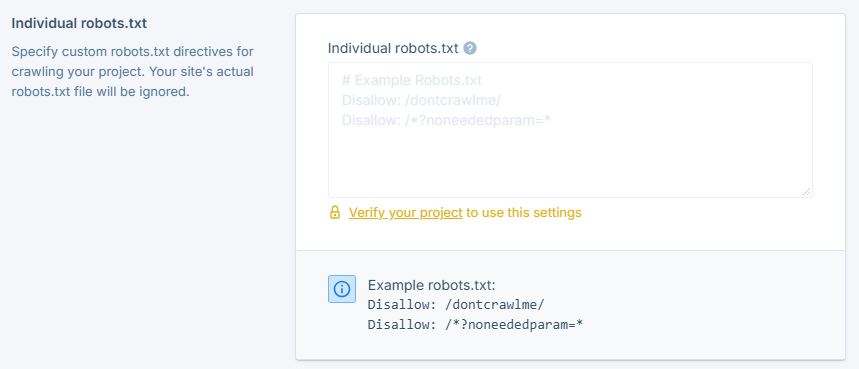Viewport: 859px width, 369px height.
Task: Click the text "to use this settings"
Action: (x=524, y=212)
